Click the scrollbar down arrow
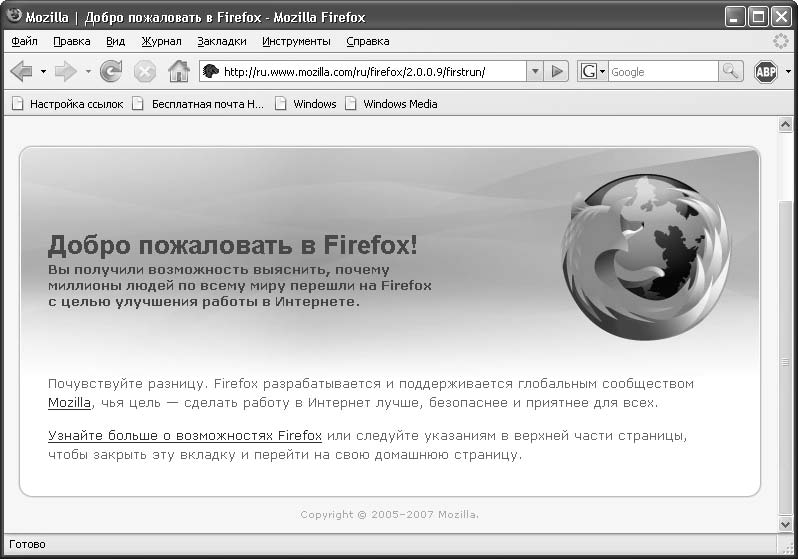This screenshot has height=559, width=798. [x=785, y=524]
